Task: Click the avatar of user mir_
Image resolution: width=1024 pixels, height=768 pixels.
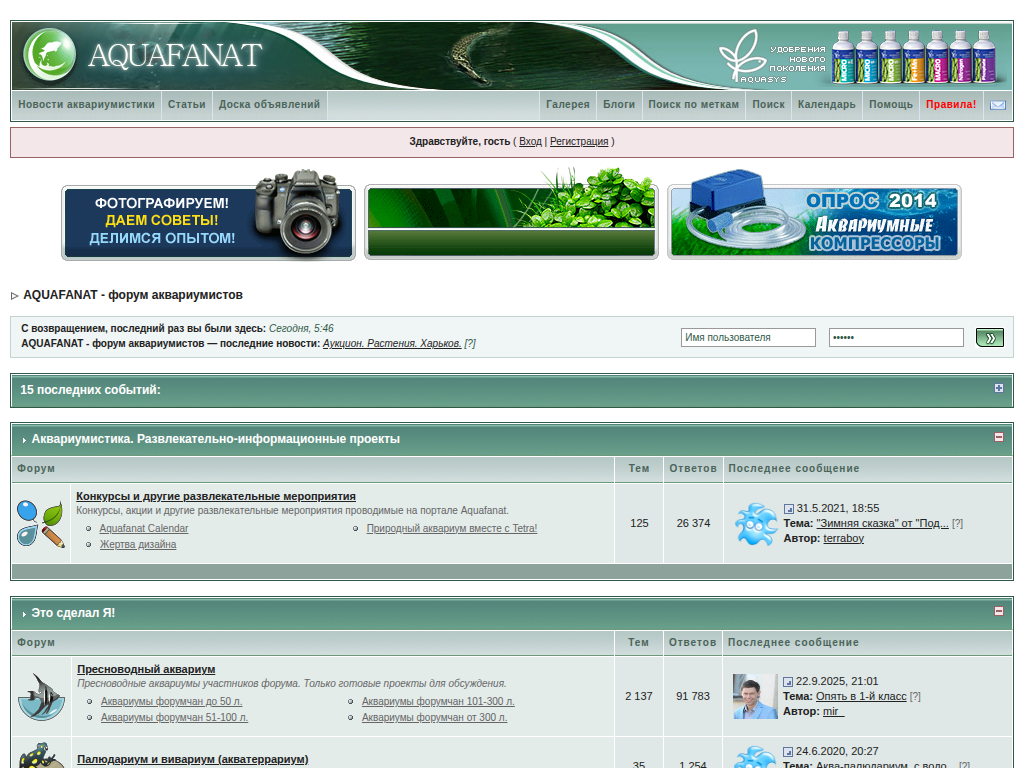Action: 755,697
